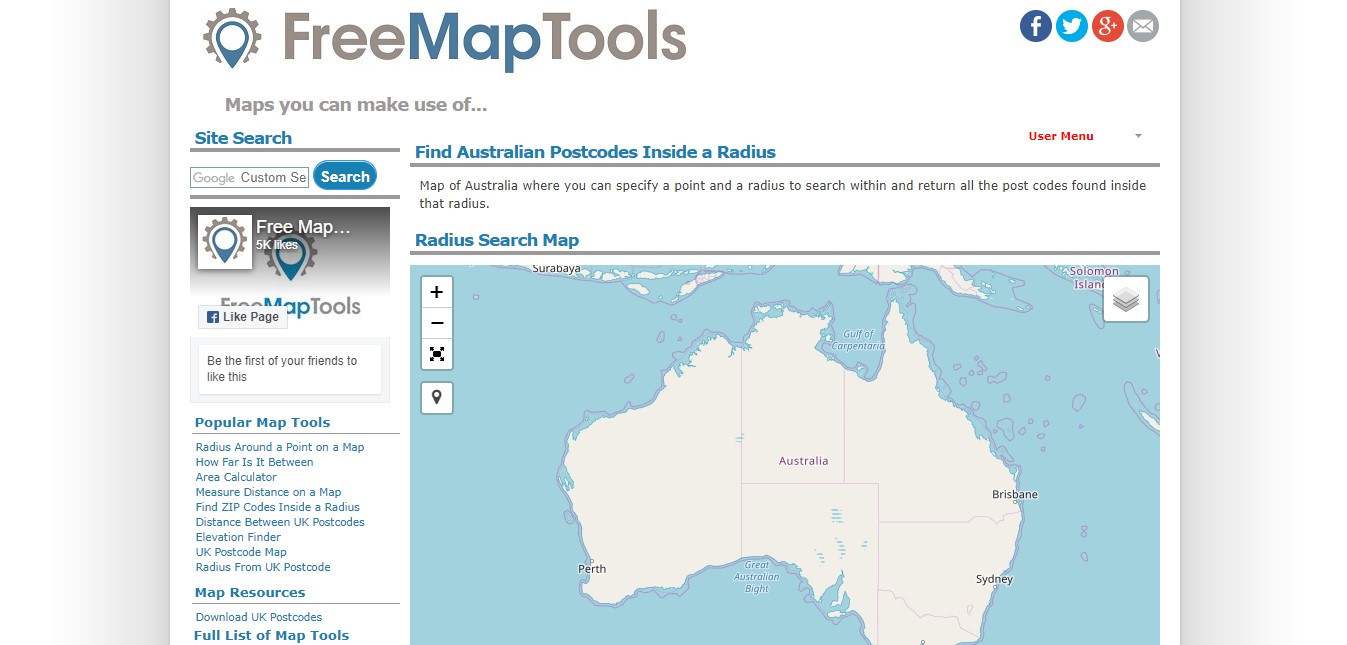Zoom out on the map
This screenshot has width=1347, height=645.
437,323
